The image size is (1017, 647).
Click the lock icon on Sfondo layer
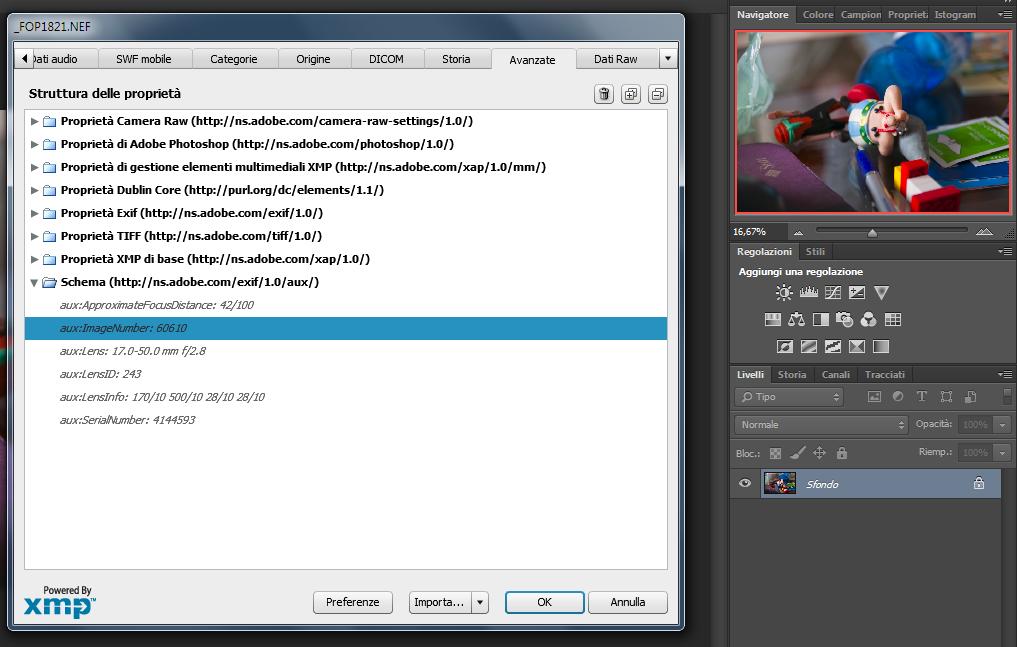[x=979, y=484]
